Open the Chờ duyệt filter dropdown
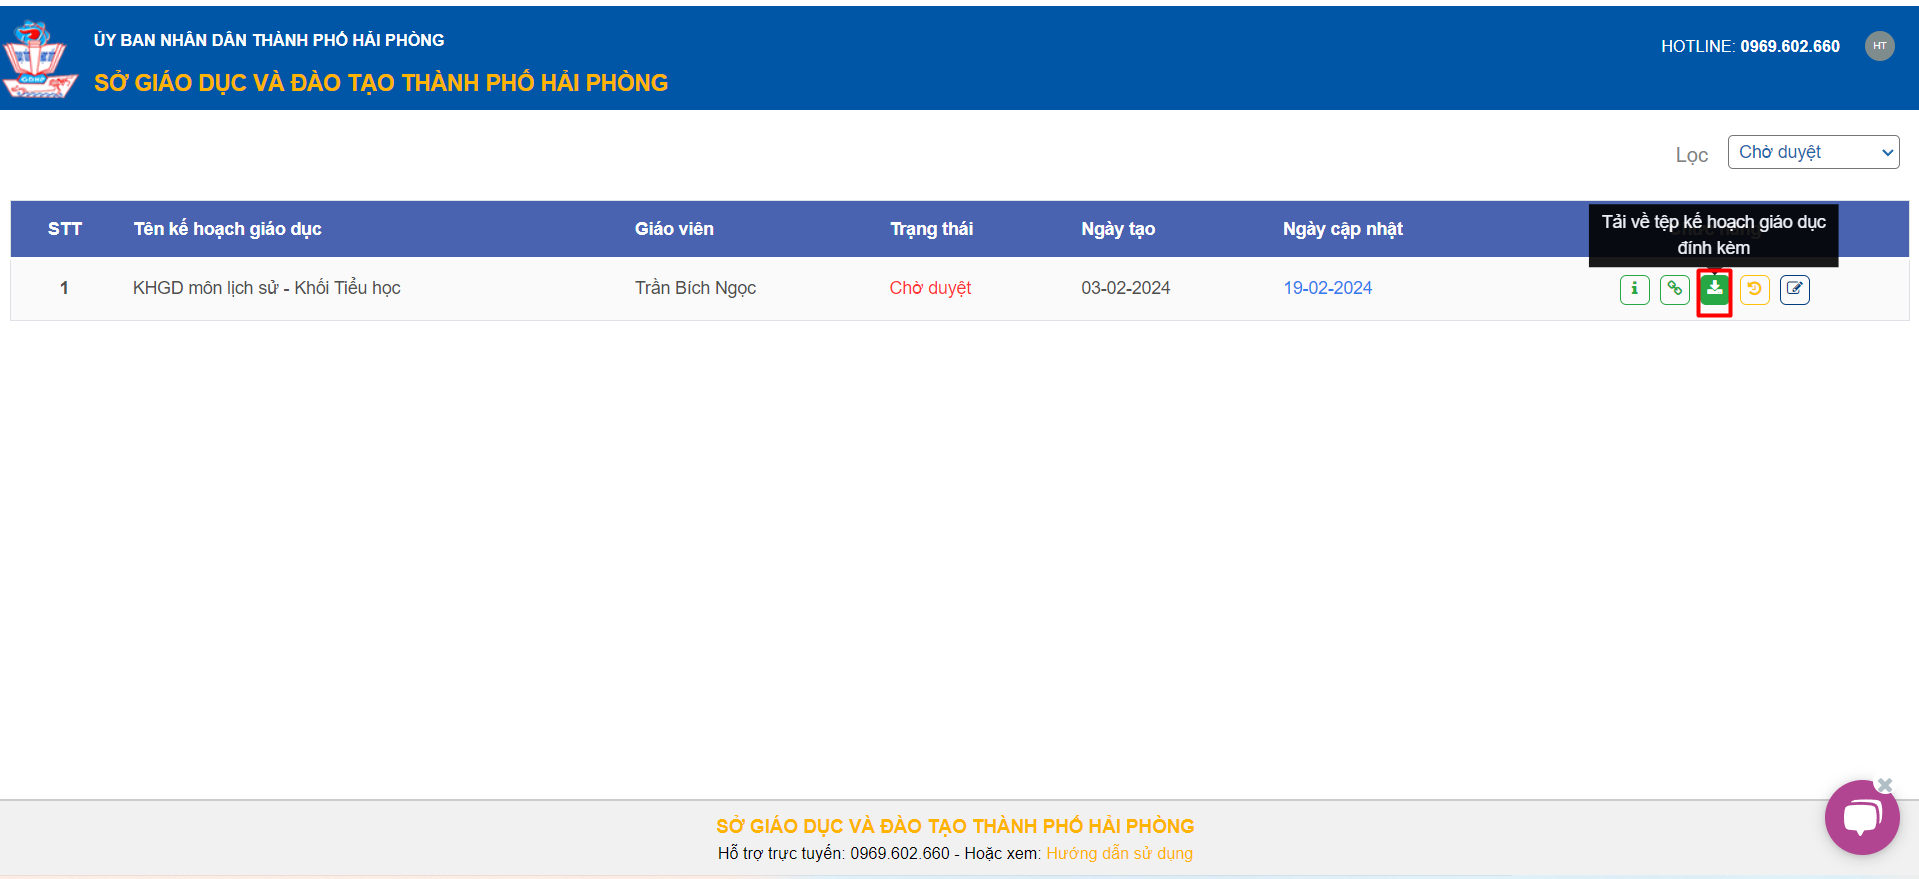Viewport: 1919px width, 879px height. [1812, 152]
